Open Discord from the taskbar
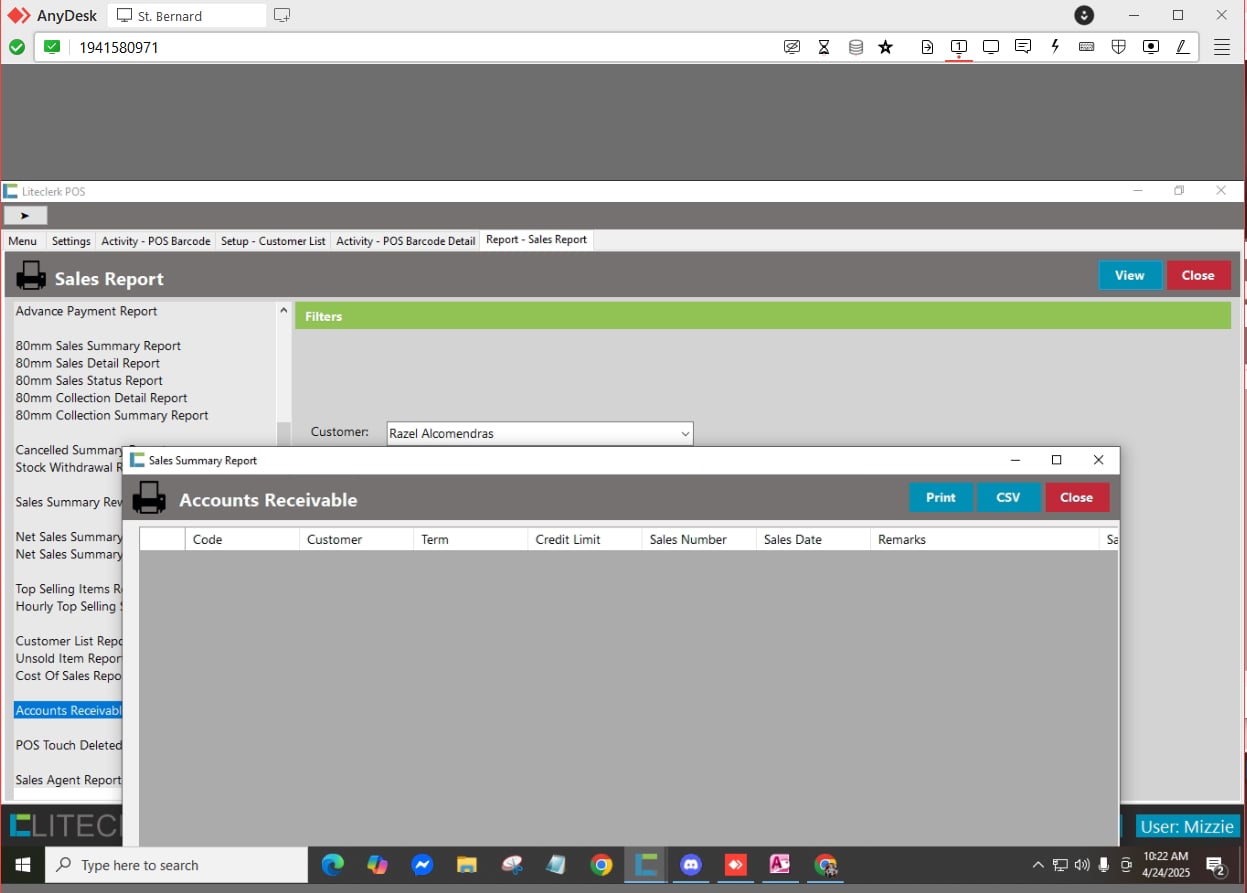The width and height of the screenshot is (1247, 893). tap(691, 865)
